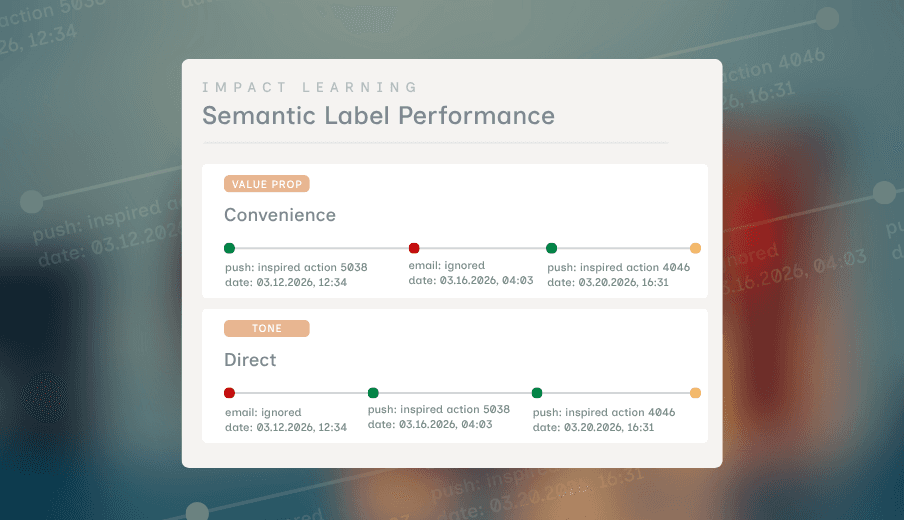Select second green dot on Direct timeline
Viewport: 904px width, 520px height.
[x=537, y=393]
